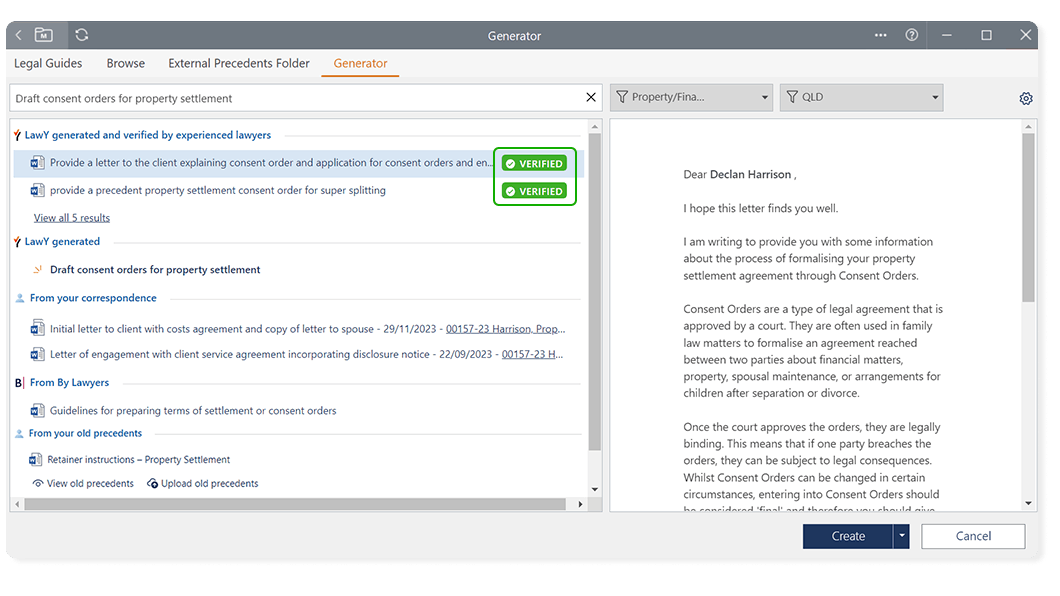Screen dimensions: 1060x596
Task: Click 'LawY generated and verified by experienced lawyers' heading
Action: (x=147, y=135)
